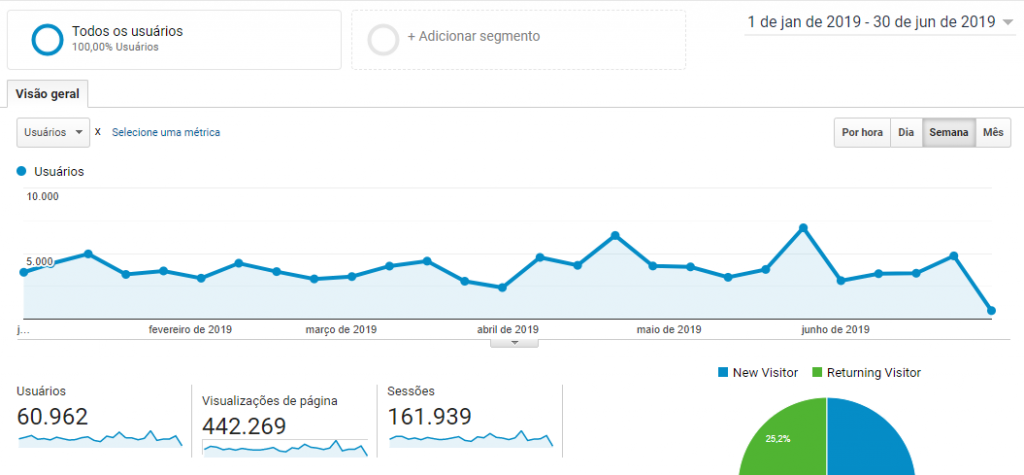Click the highest peak data point near junho
1024x475 pixels.
tap(803, 228)
